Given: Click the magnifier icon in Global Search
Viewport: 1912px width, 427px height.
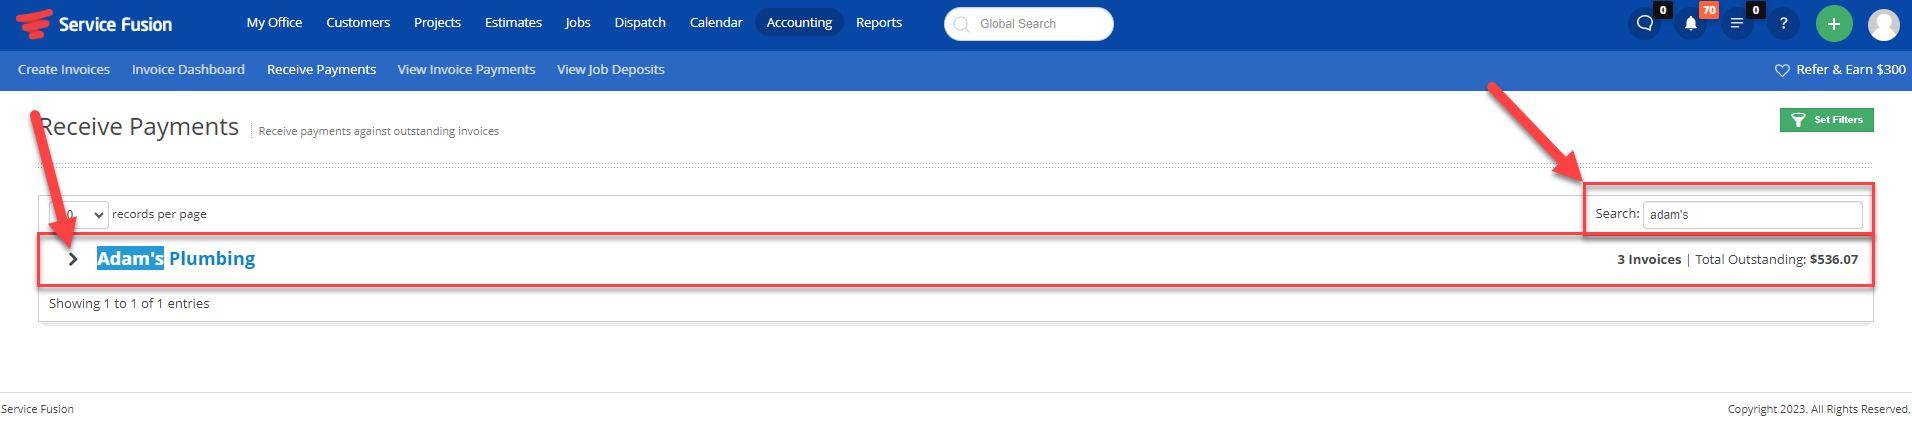Looking at the screenshot, I should point(961,24).
